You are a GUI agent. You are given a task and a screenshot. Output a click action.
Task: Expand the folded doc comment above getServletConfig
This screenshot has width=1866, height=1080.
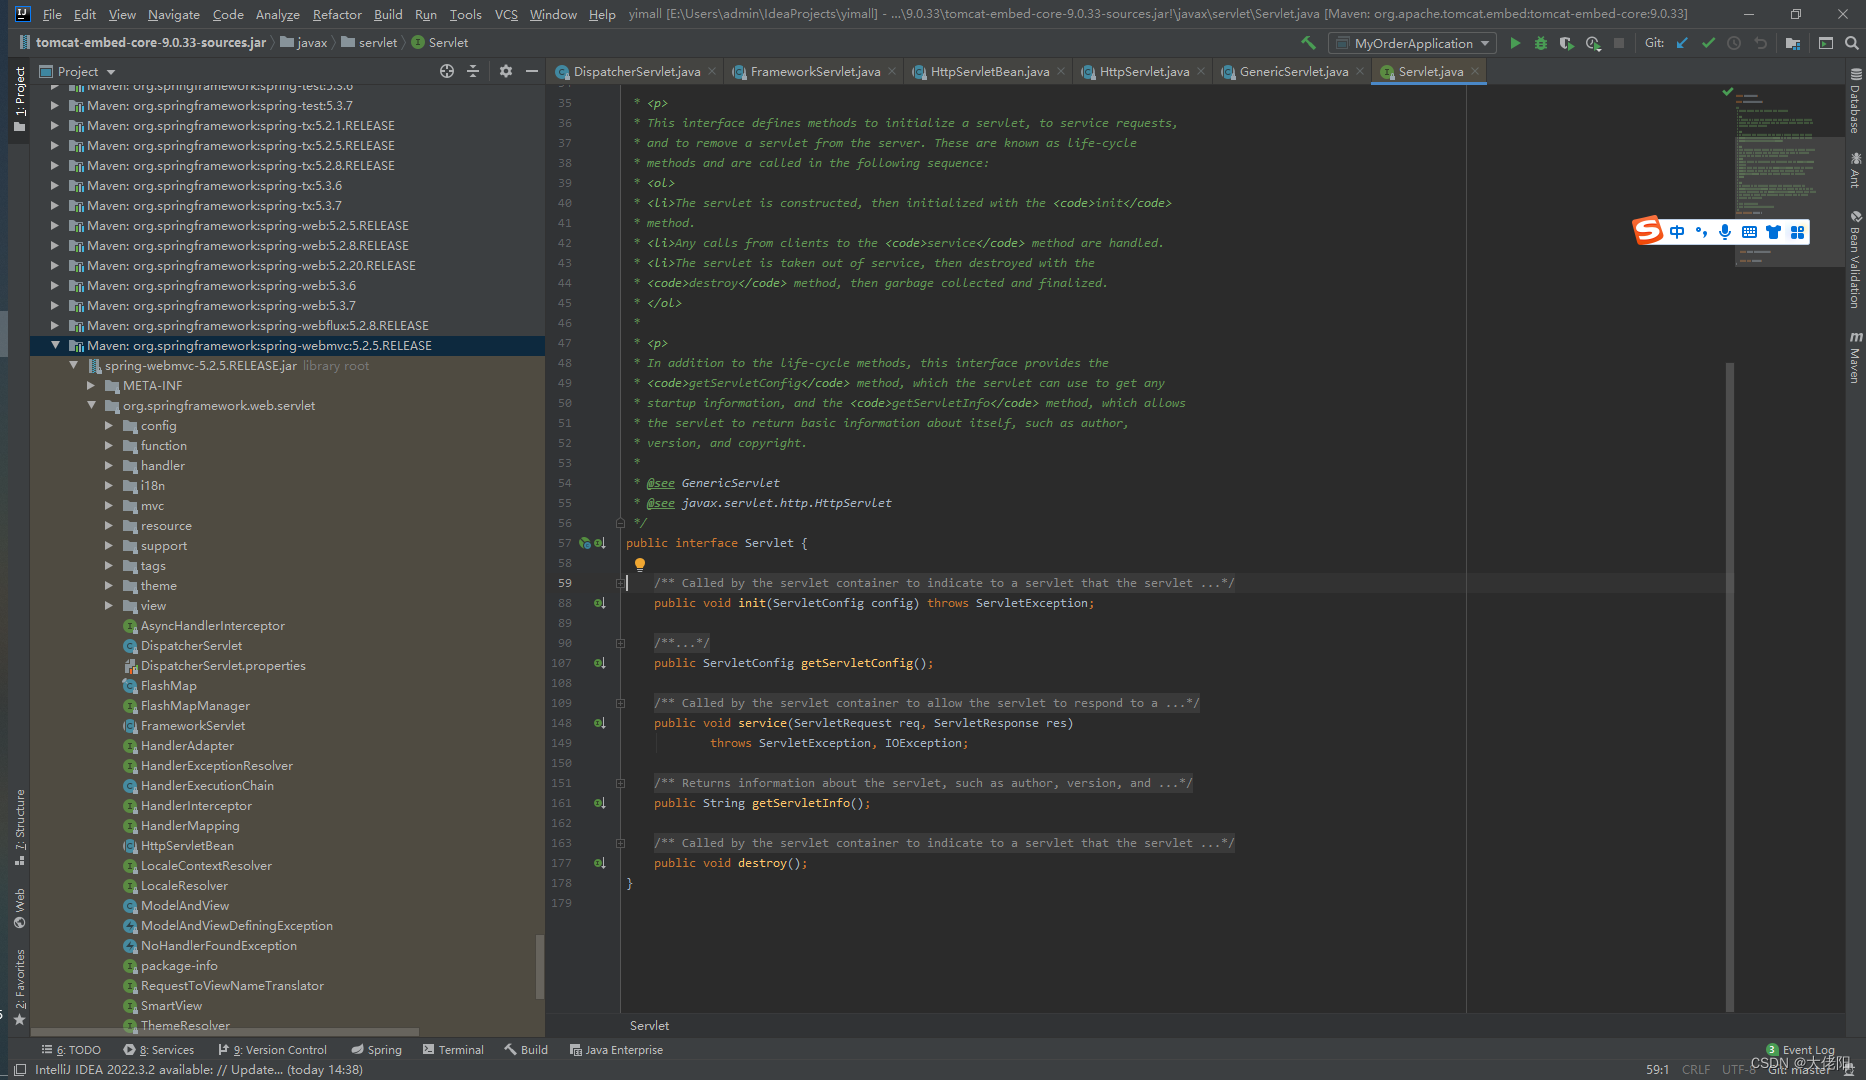tap(620, 643)
